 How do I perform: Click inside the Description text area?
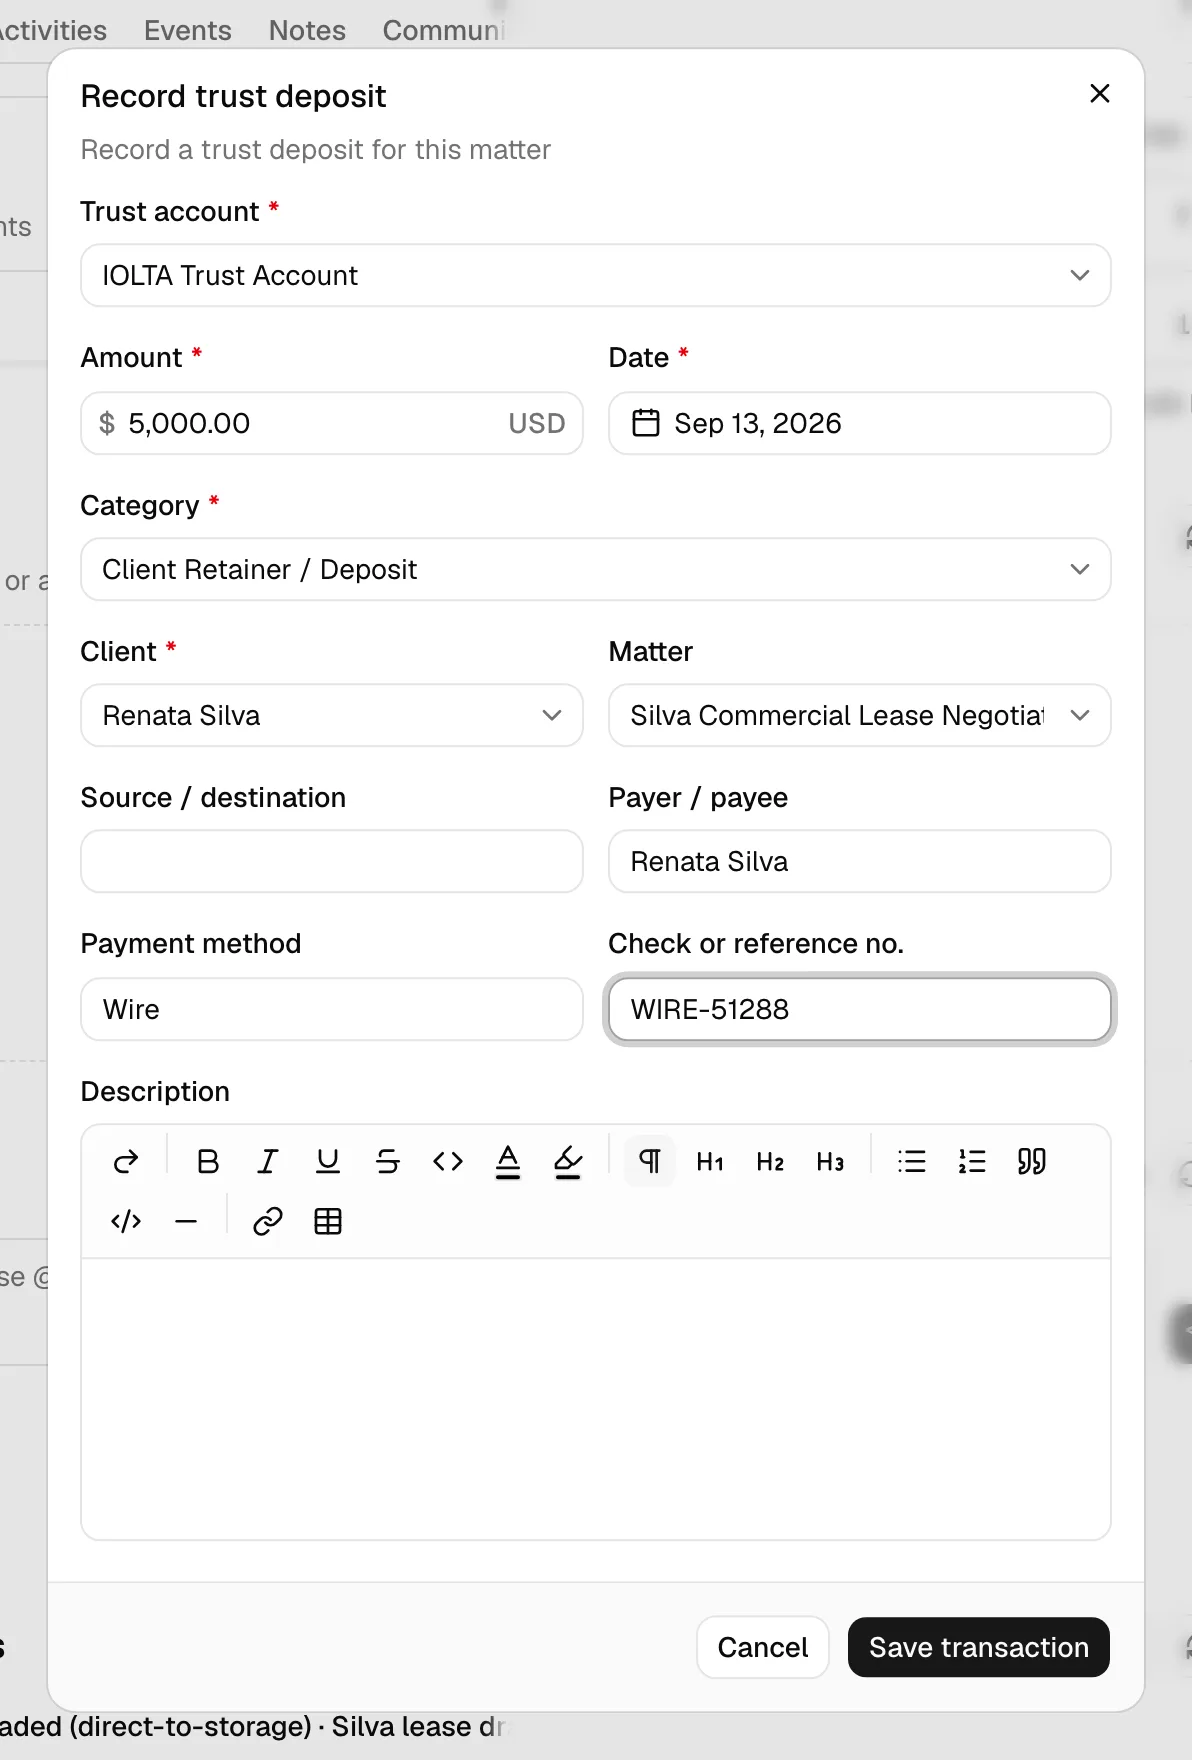(596, 1398)
